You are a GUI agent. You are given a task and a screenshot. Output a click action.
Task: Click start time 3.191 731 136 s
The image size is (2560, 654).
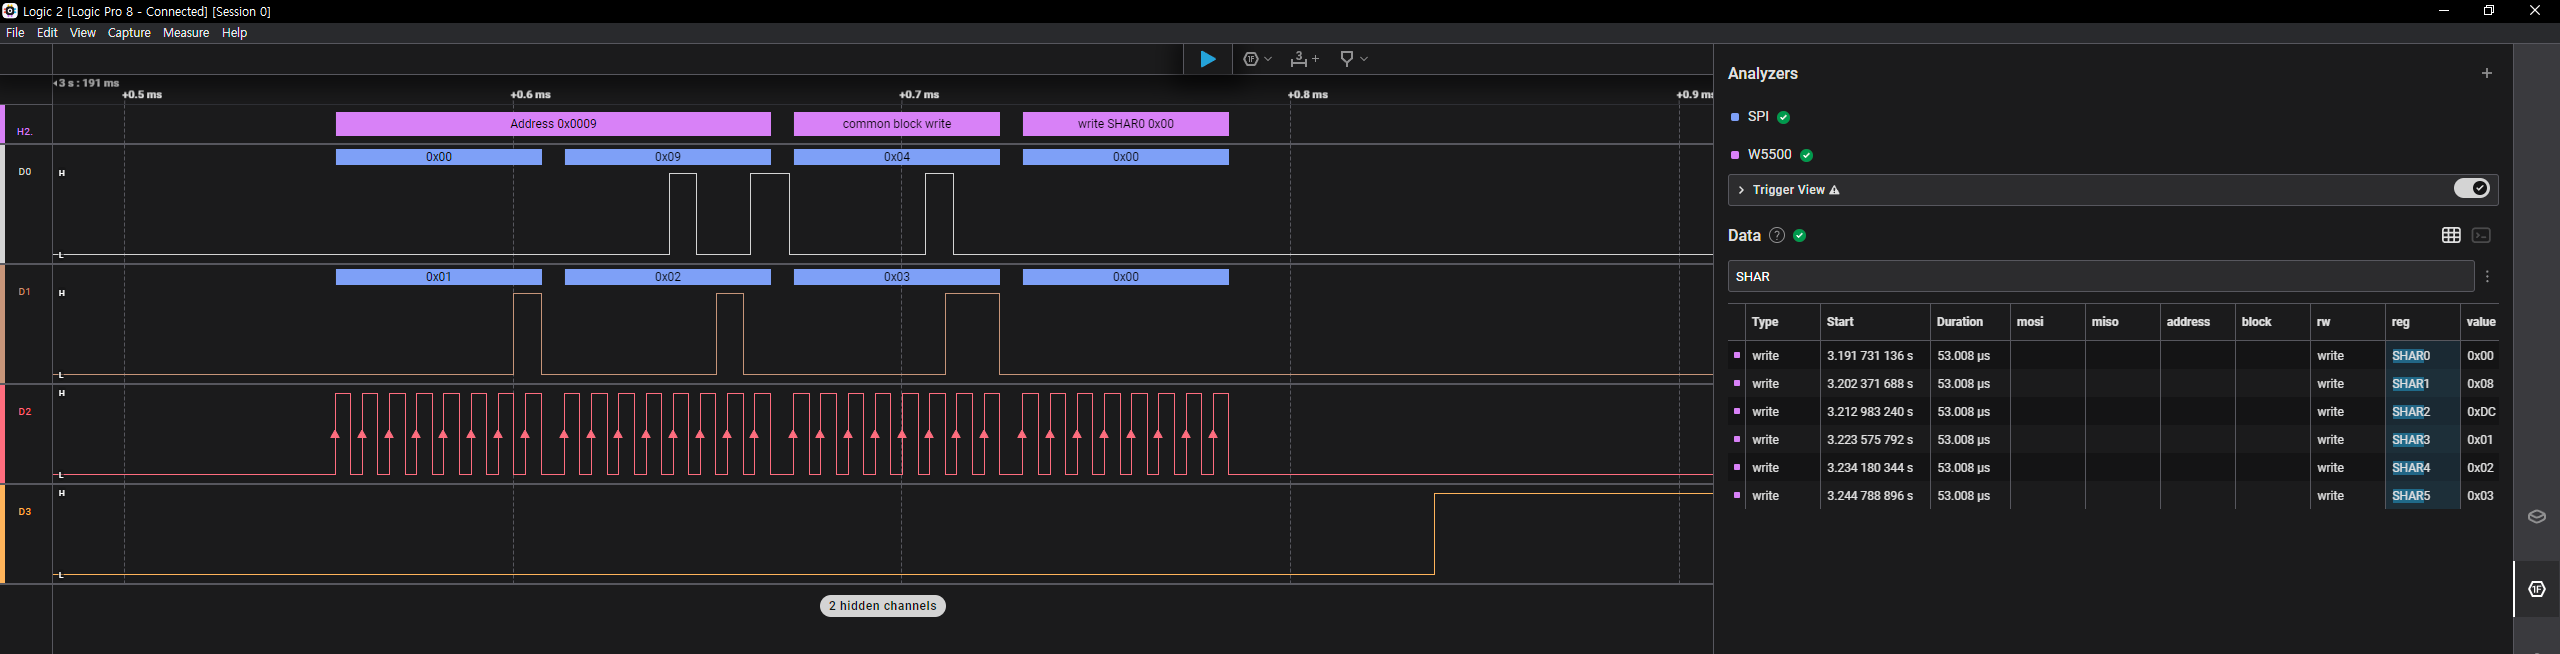pos(1870,356)
